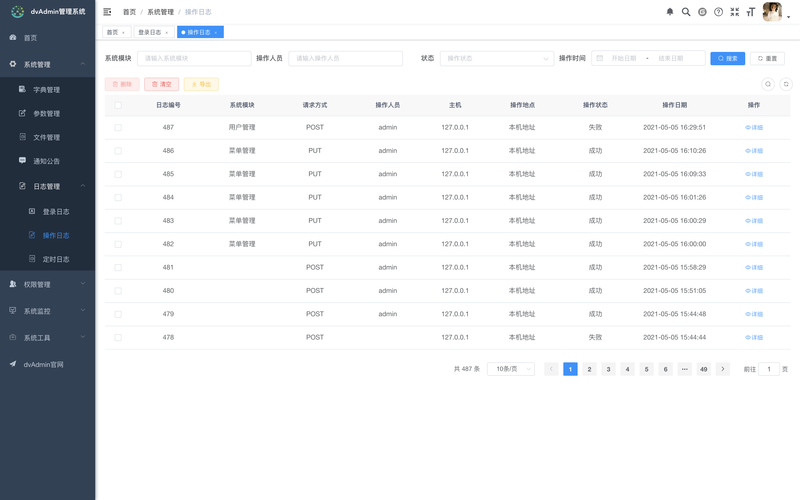Expand the 权限管理 sidebar menu
Image resolution: width=800 pixels, height=500 pixels.
tap(47, 285)
